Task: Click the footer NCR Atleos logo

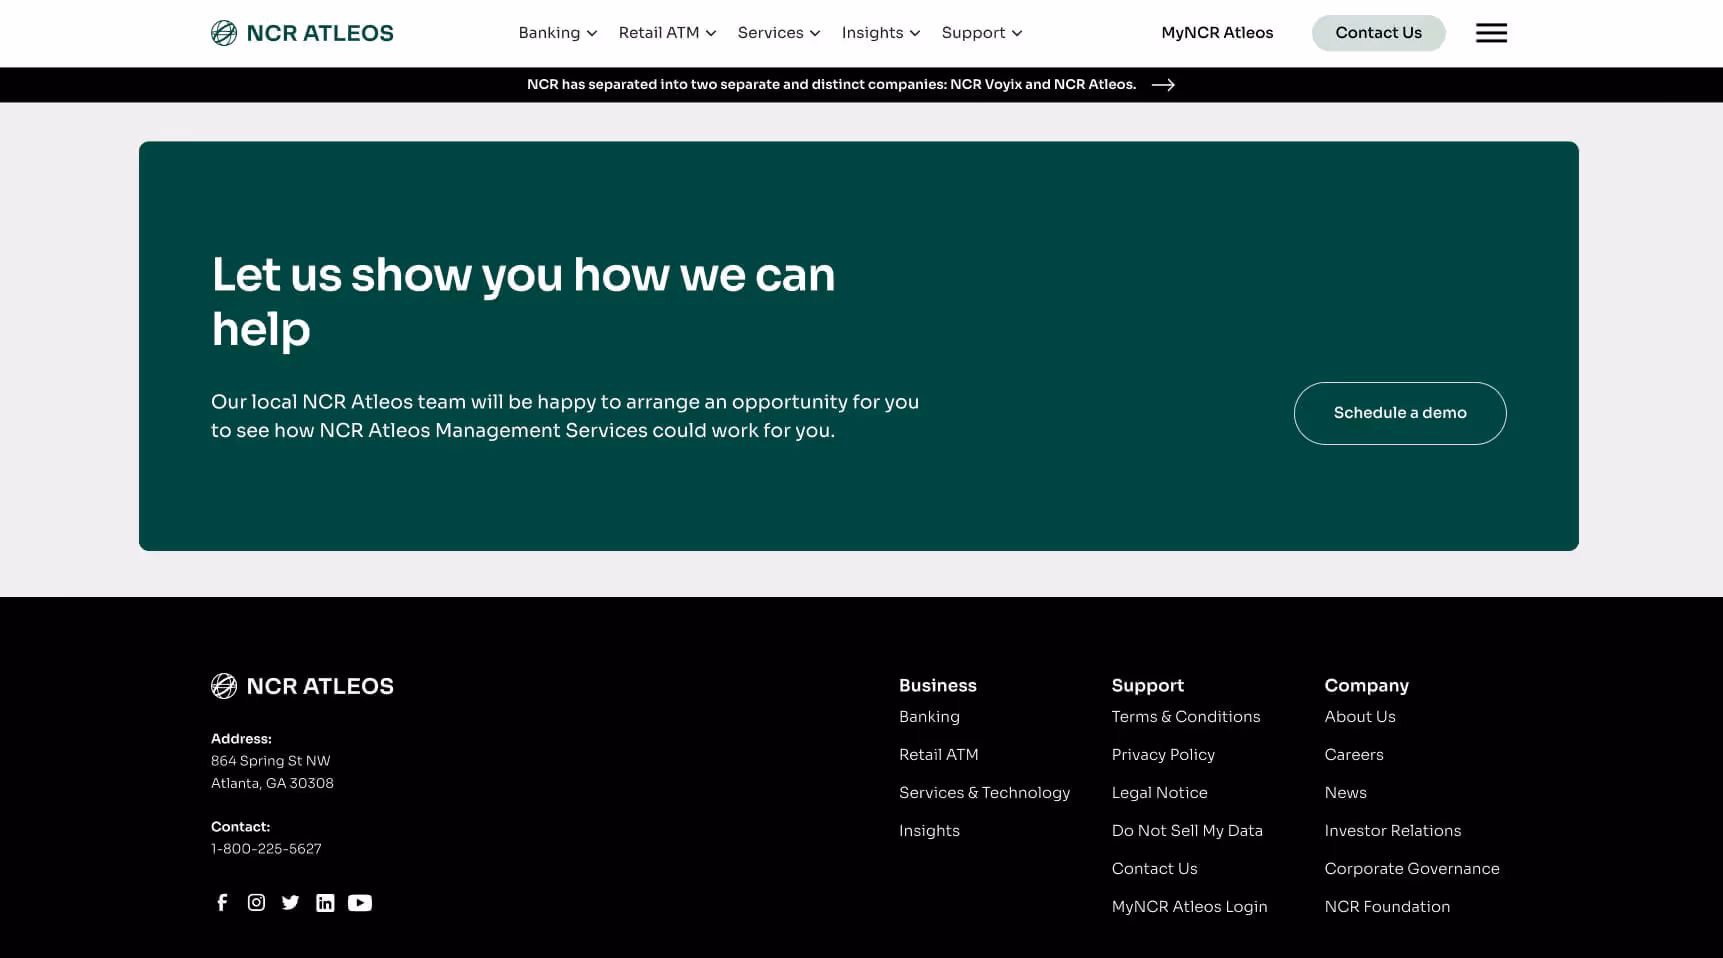Action: pos(302,686)
